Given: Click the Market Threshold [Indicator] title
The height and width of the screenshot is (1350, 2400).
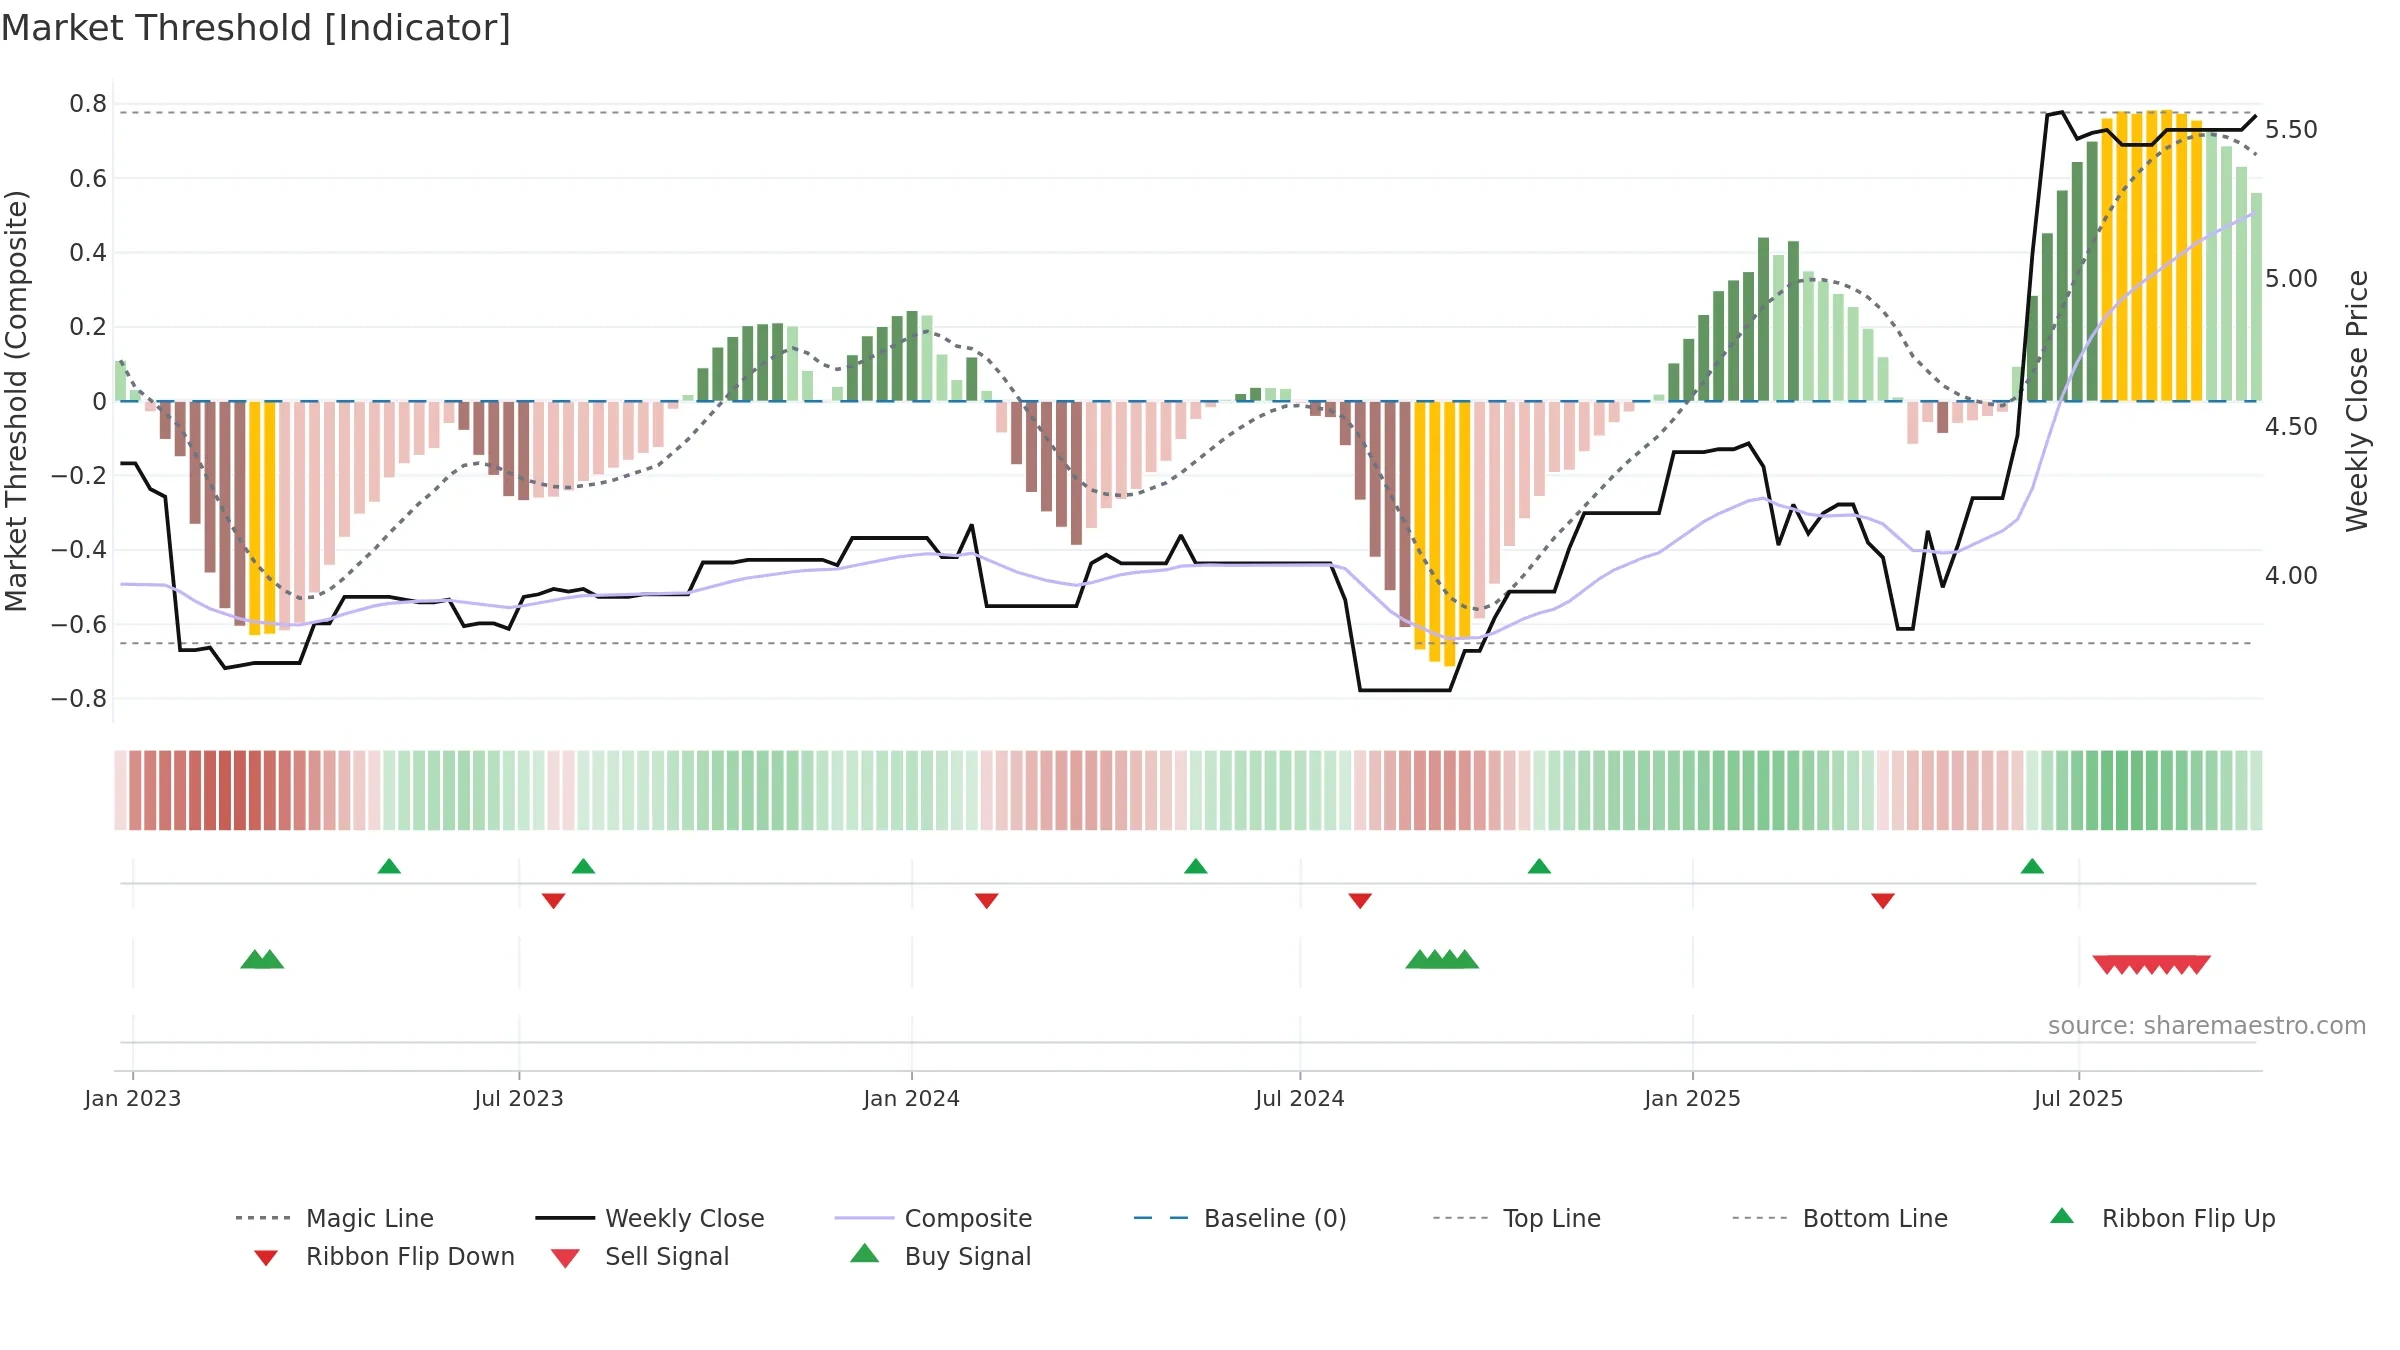Looking at the screenshot, I should click(256, 28).
